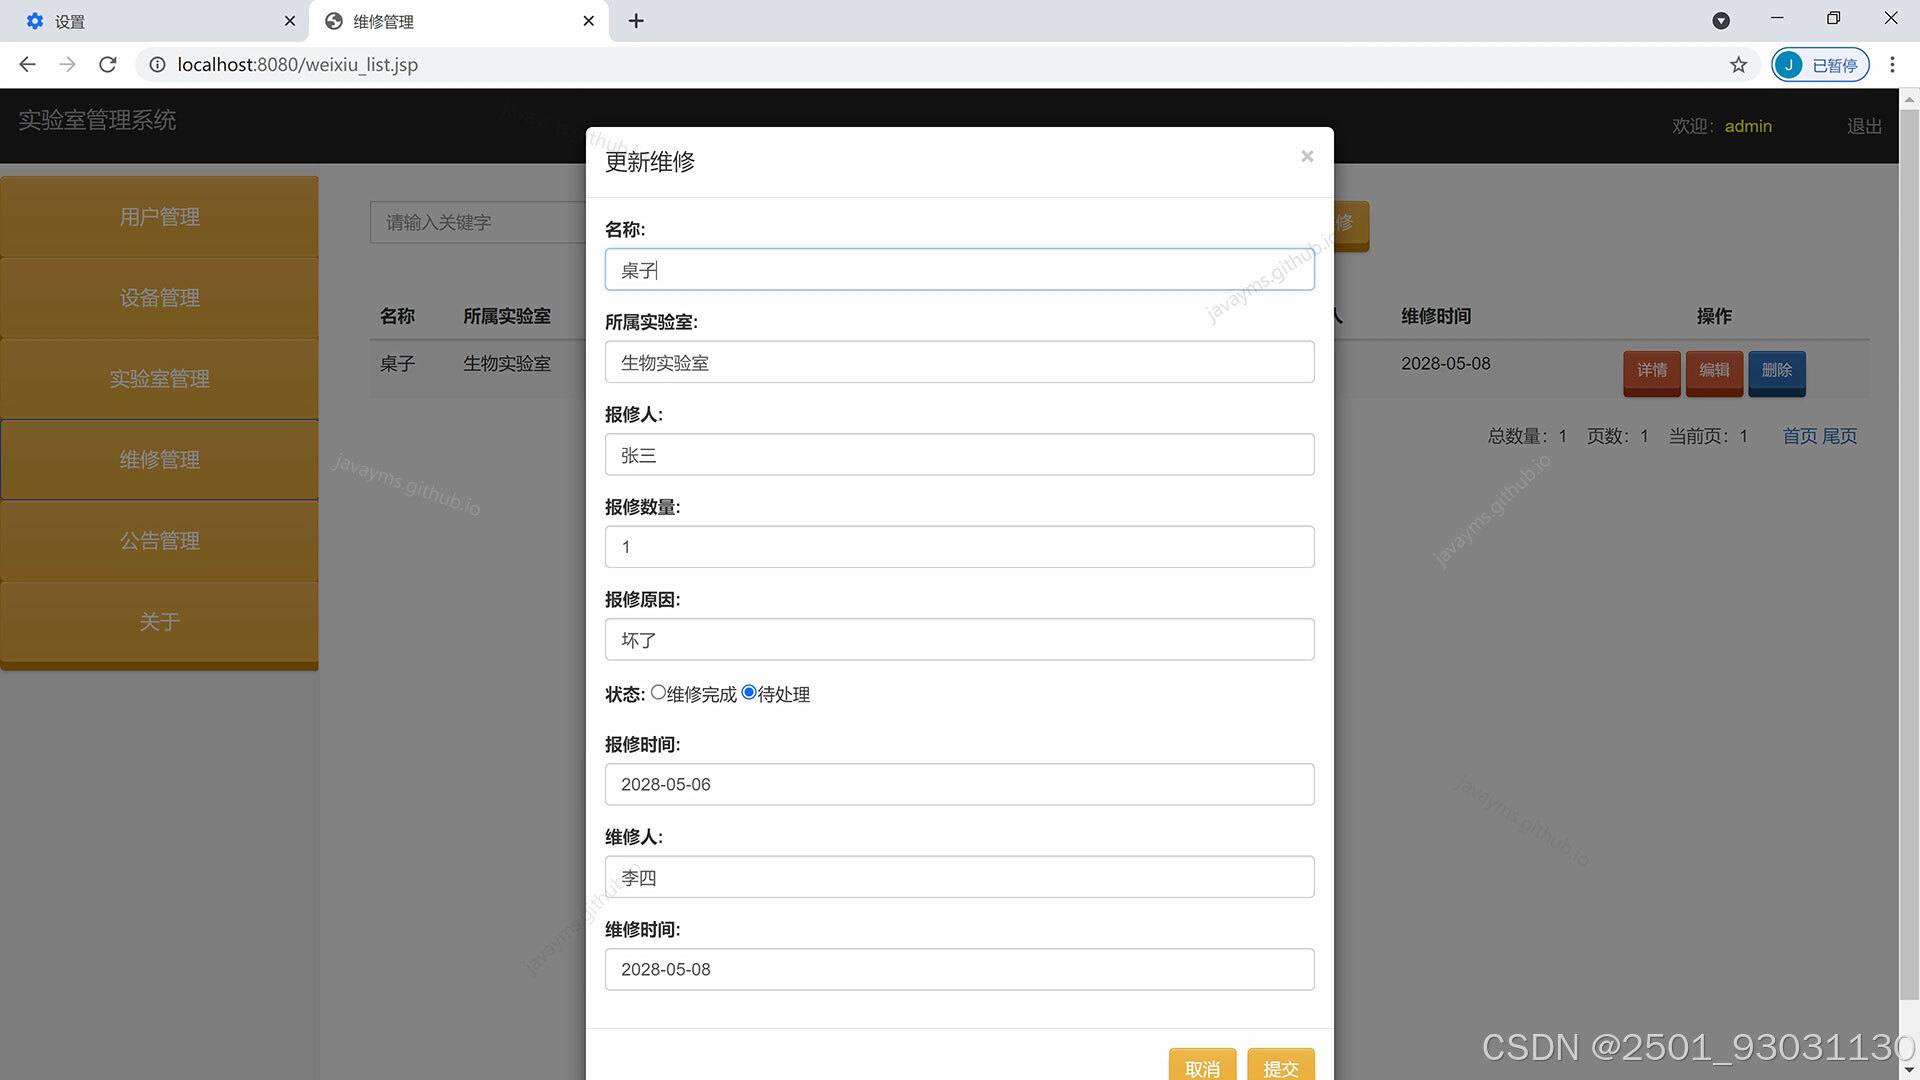Click the 提交 button
Viewport: 1920px width, 1080px height.
point(1280,1066)
